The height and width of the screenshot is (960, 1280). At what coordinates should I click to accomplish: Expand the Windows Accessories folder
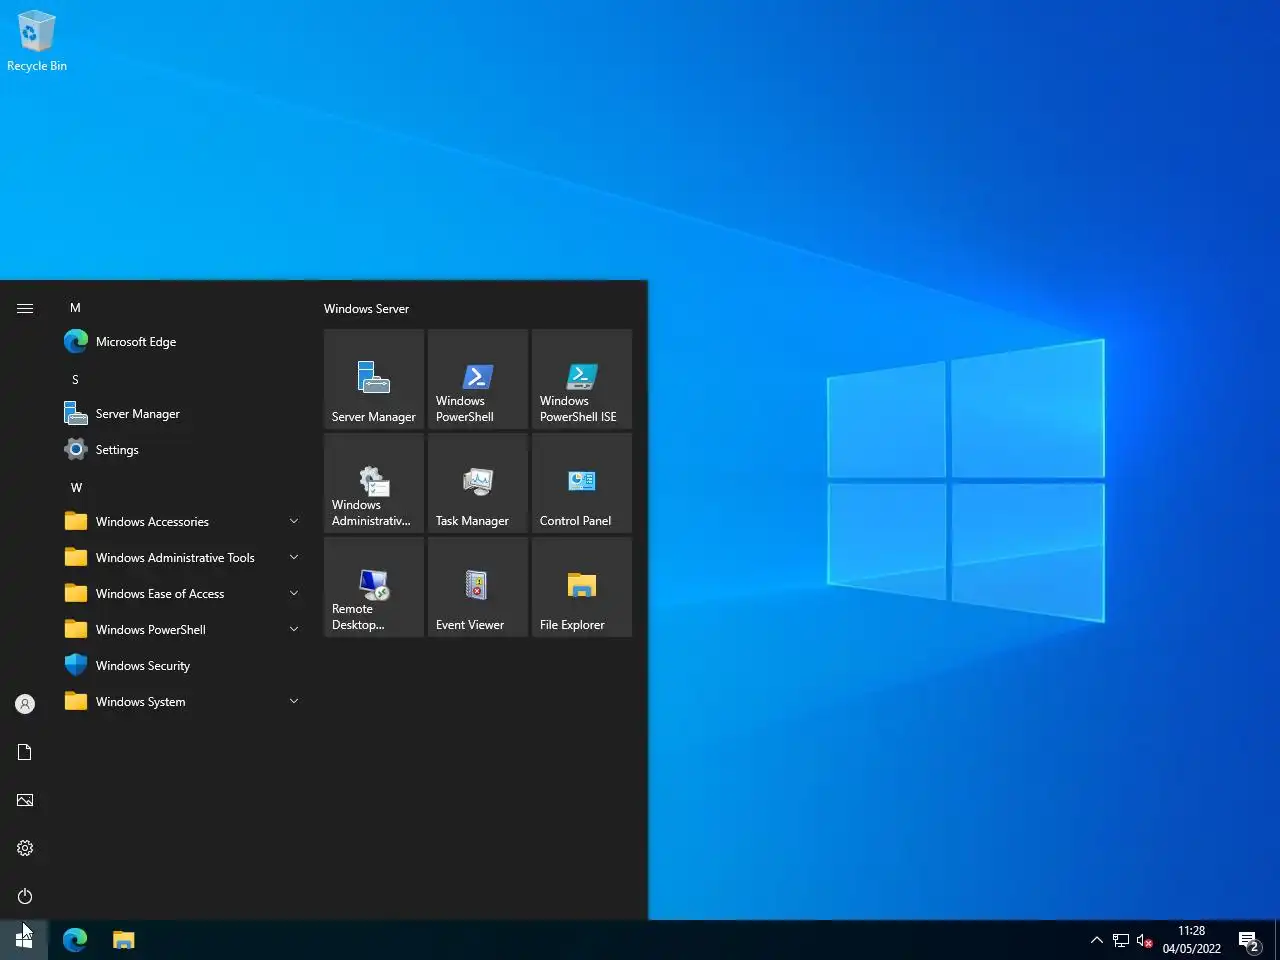[183, 522]
